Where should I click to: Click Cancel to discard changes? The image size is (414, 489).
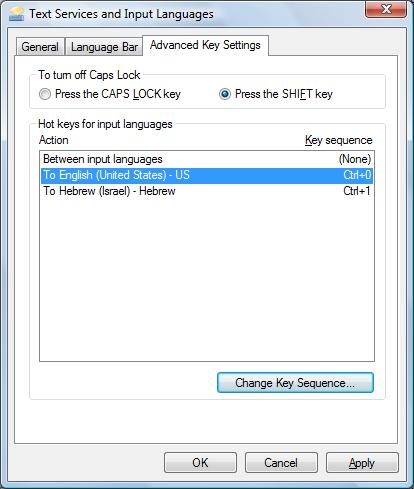(x=281, y=463)
